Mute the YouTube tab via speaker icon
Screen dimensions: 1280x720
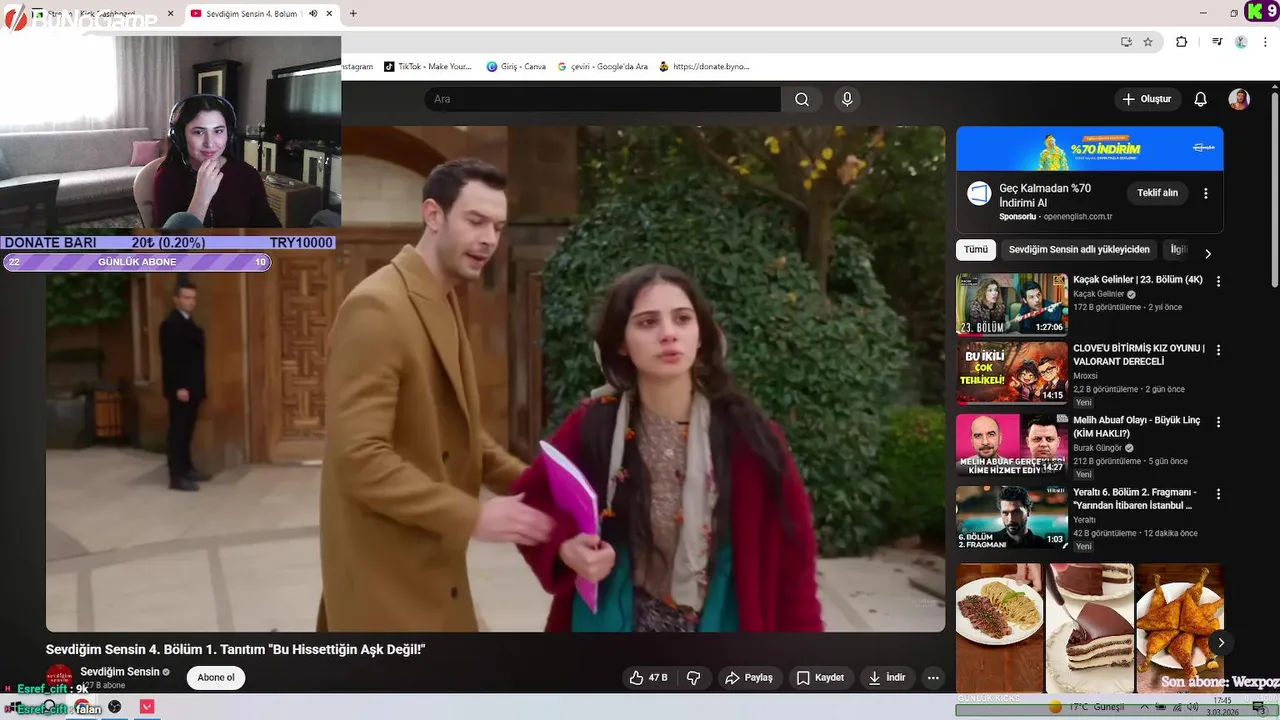313,14
